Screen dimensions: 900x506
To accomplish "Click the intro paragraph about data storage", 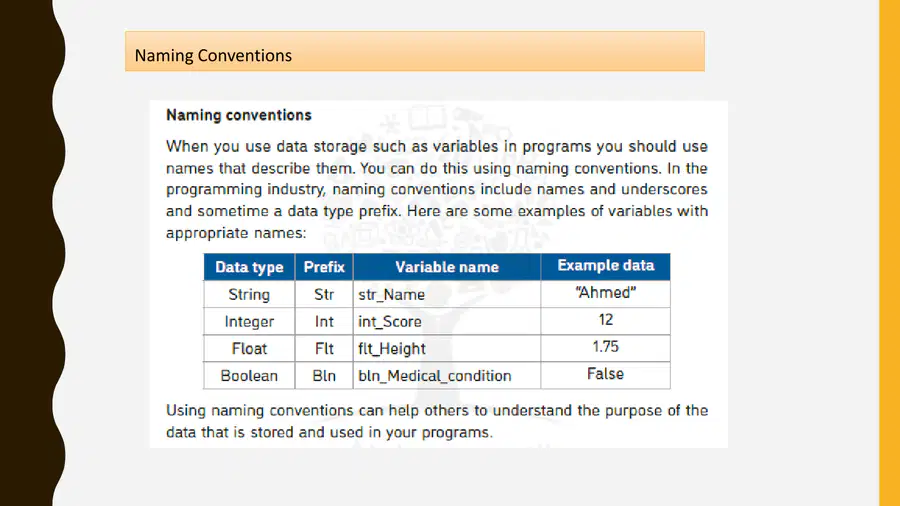I will point(437,189).
